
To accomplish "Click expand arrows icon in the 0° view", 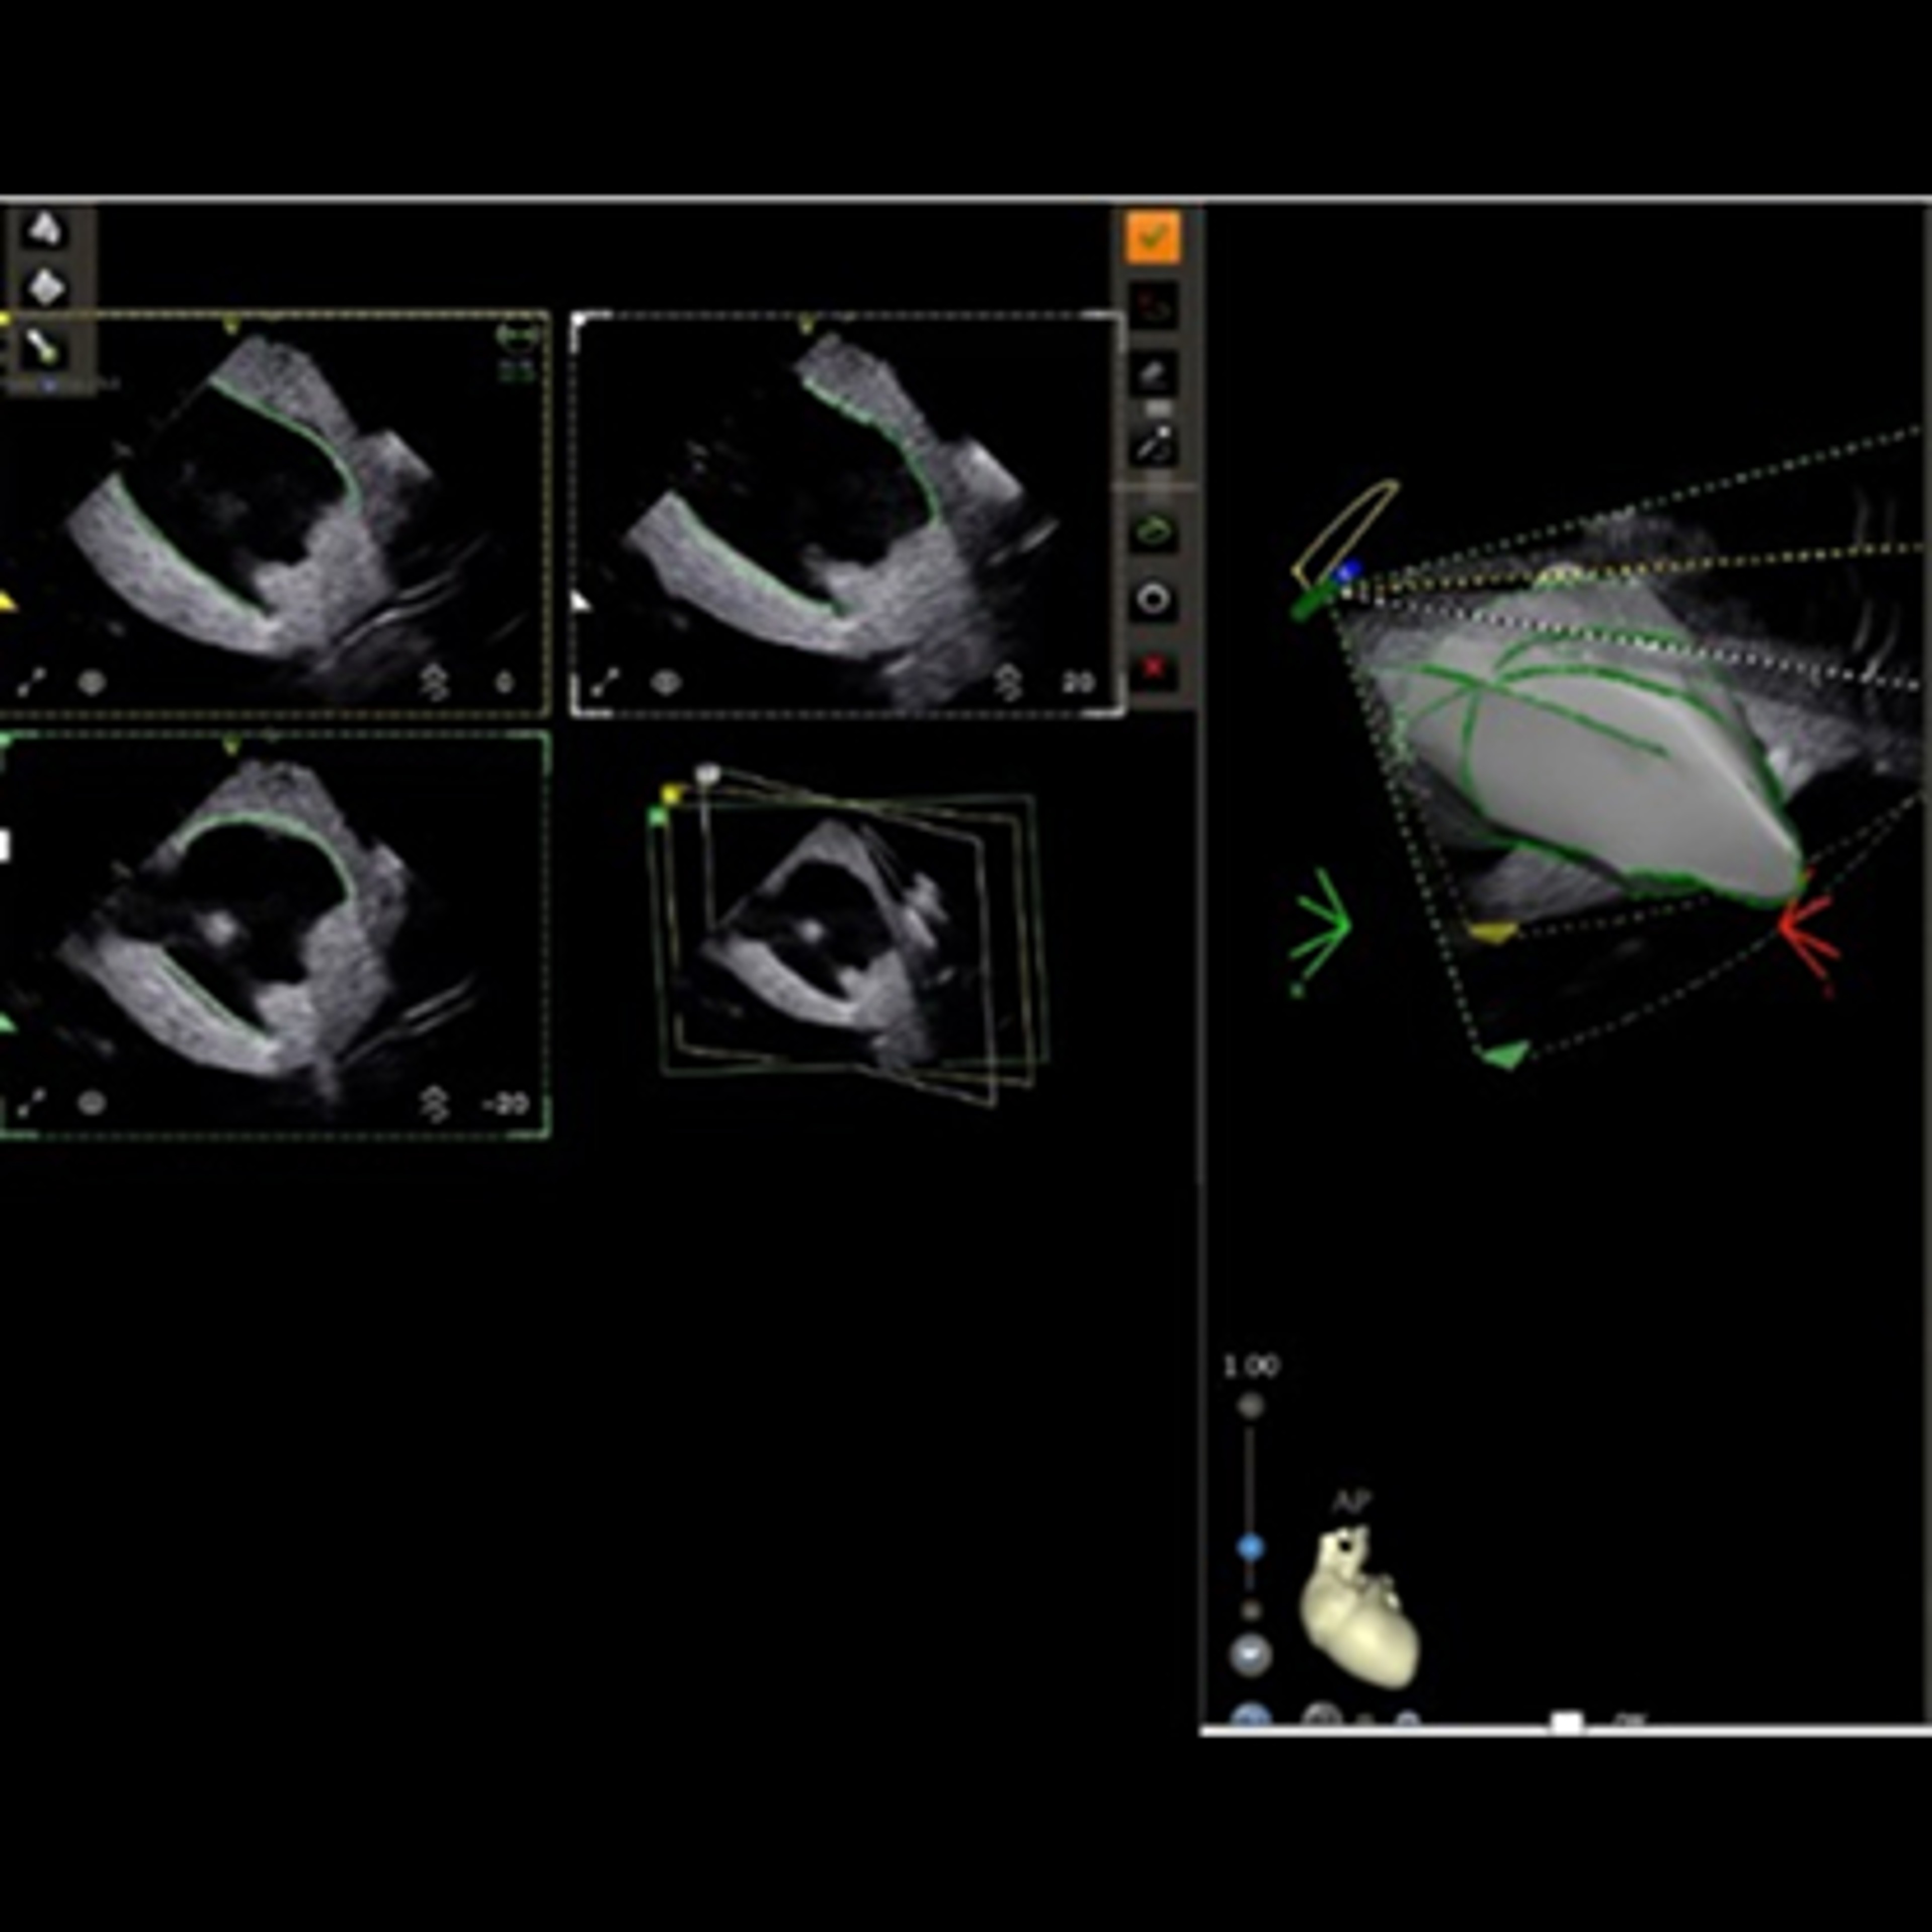I will pos(31,683).
